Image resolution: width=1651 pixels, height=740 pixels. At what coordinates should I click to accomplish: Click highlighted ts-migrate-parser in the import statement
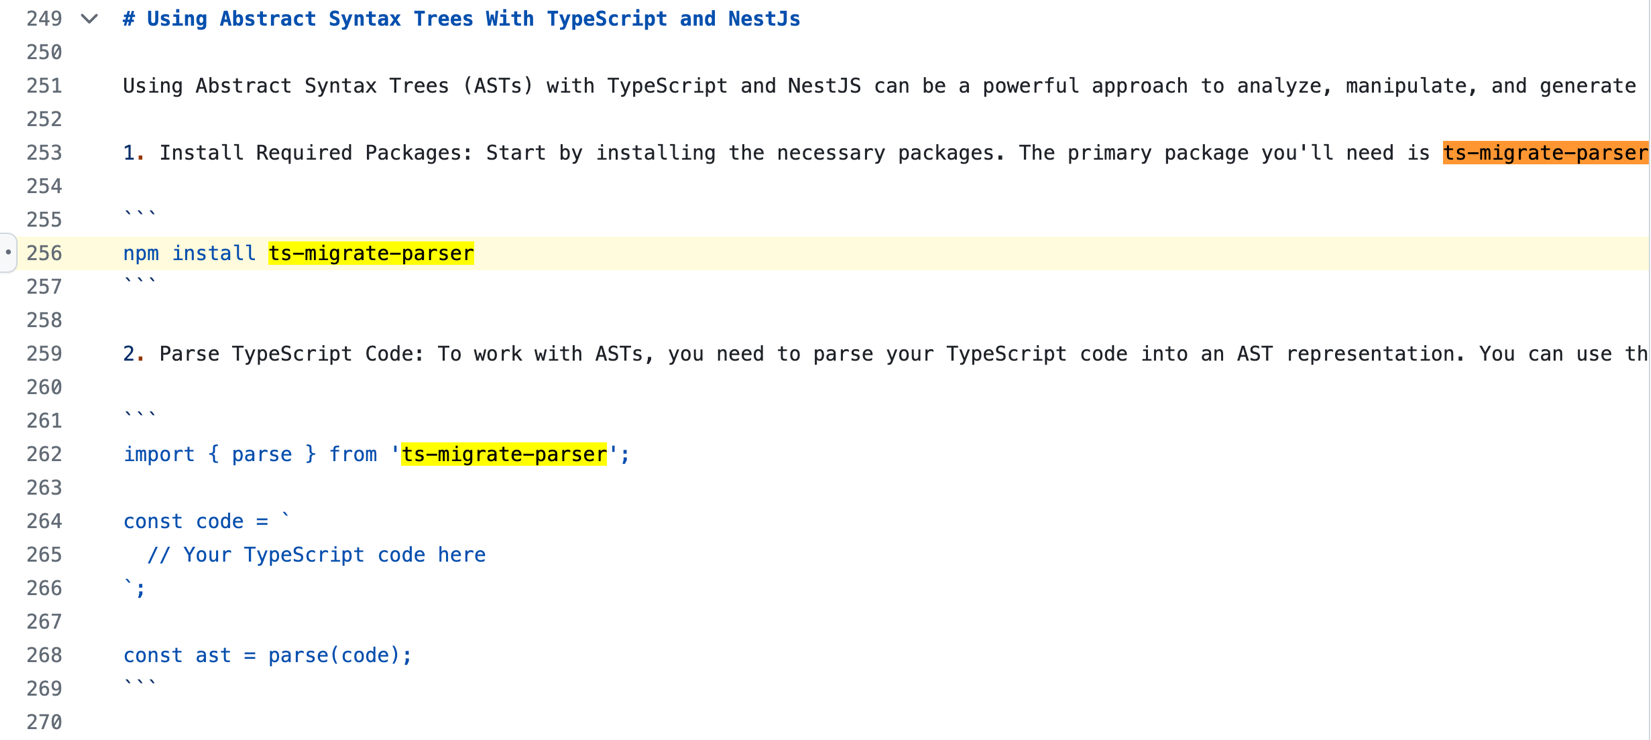pyautogui.click(x=504, y=454)
